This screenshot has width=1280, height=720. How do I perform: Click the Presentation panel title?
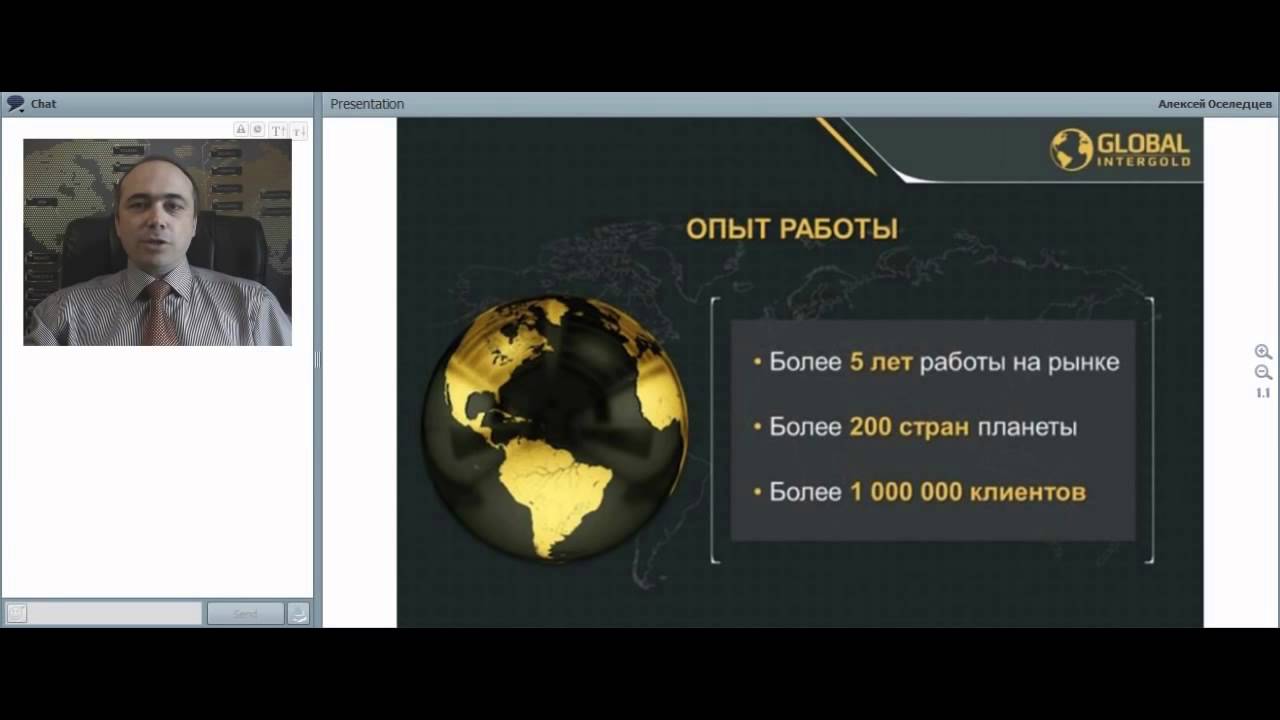click(x=367, y=104)
